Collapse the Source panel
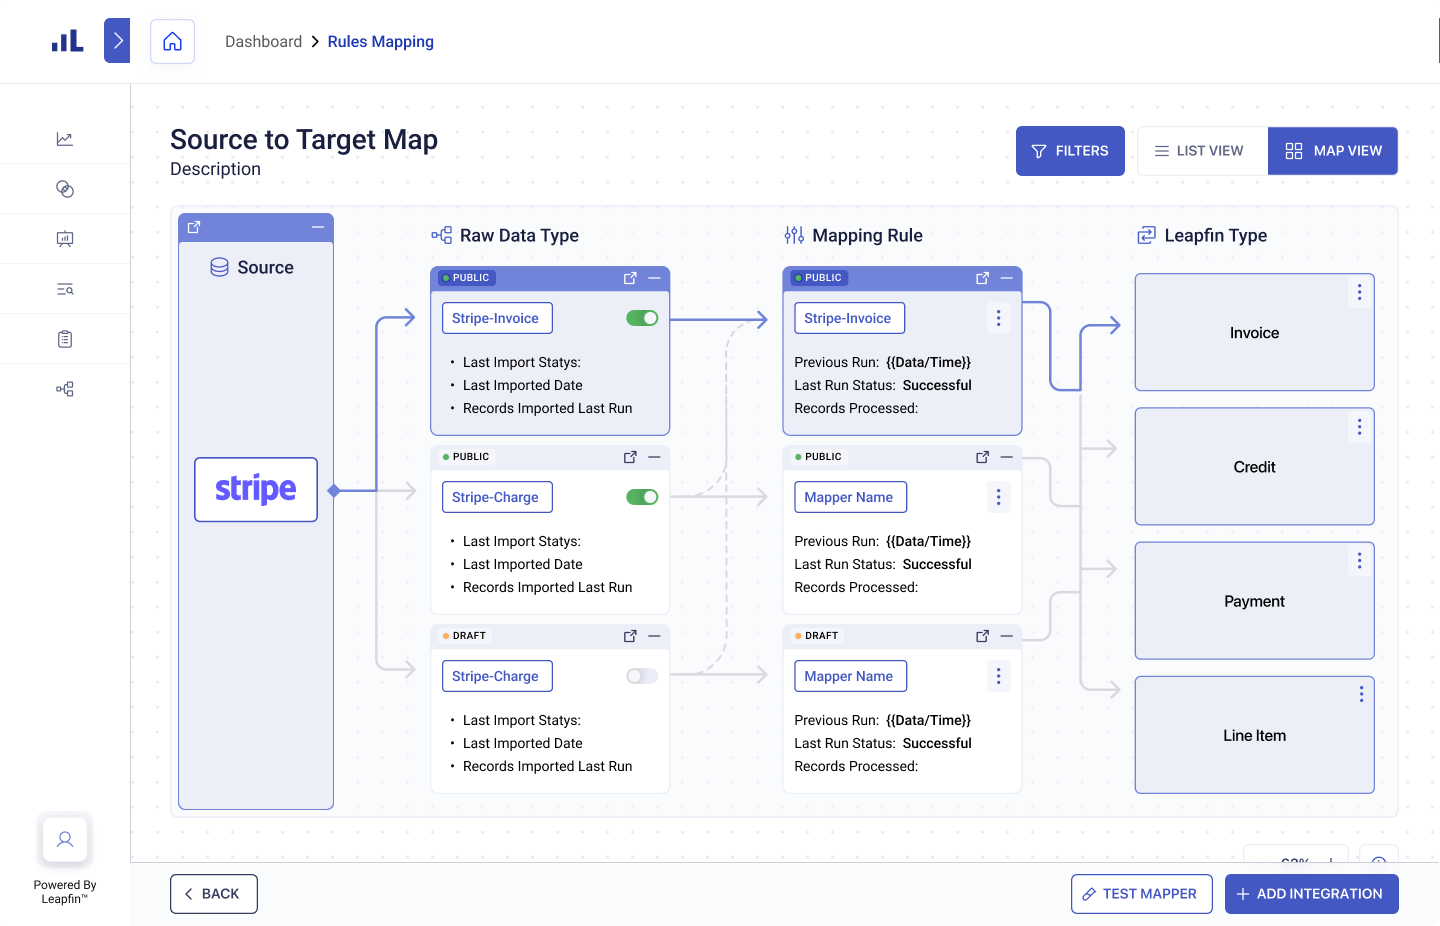 318,228
